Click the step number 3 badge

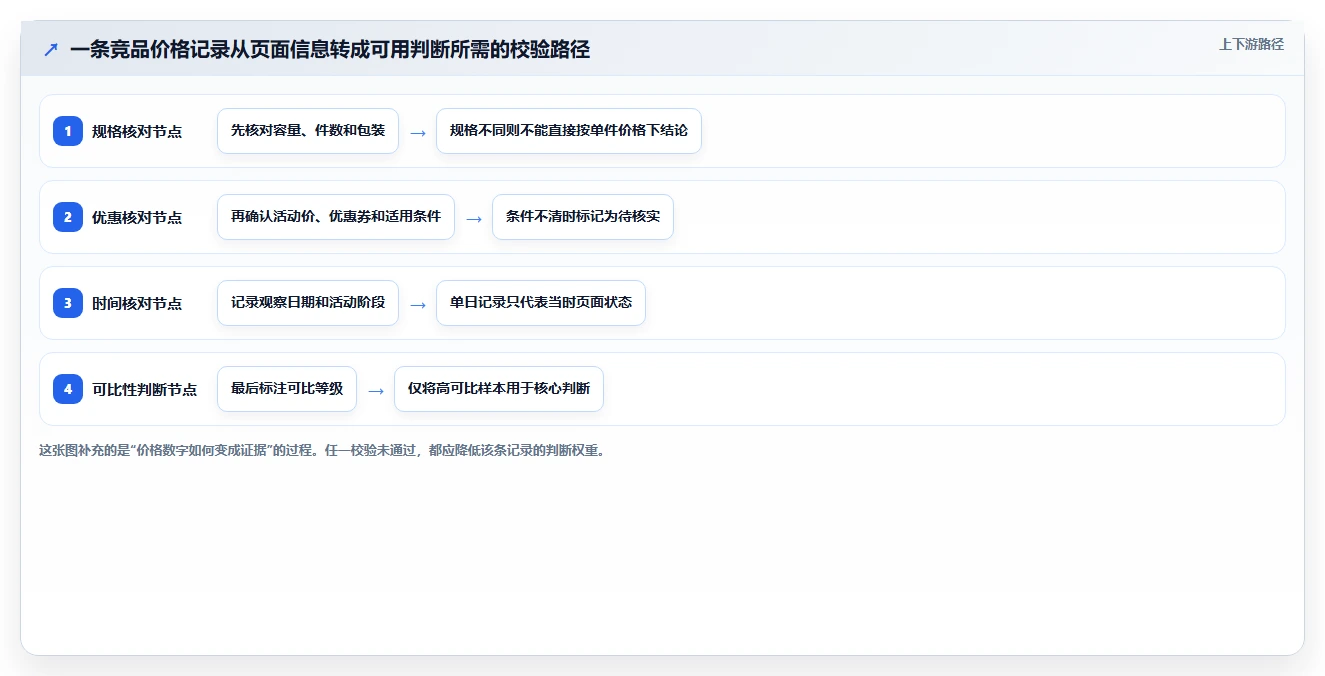pyautogui.click(x=68, y=303)
